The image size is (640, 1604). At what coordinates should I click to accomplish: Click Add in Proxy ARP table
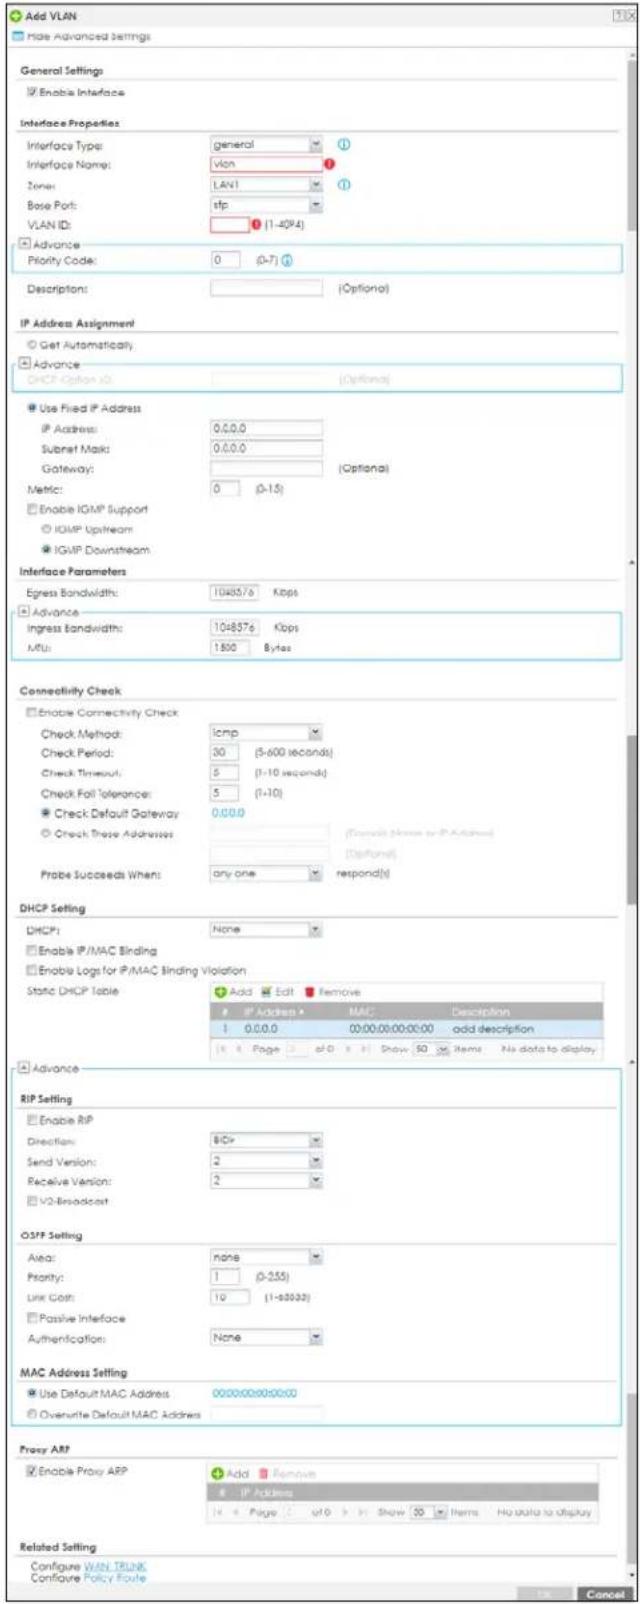click(x=231, y=1473)
